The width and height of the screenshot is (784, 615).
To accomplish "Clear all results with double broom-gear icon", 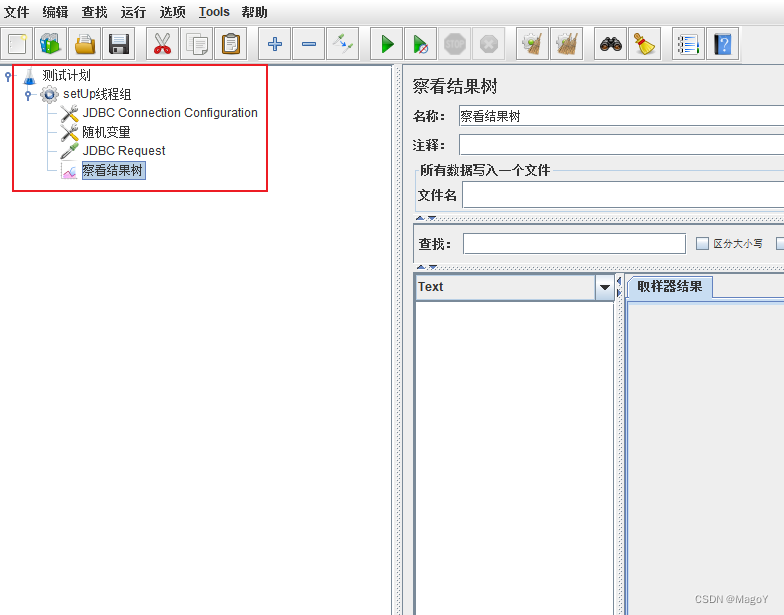I will [566, 44].
